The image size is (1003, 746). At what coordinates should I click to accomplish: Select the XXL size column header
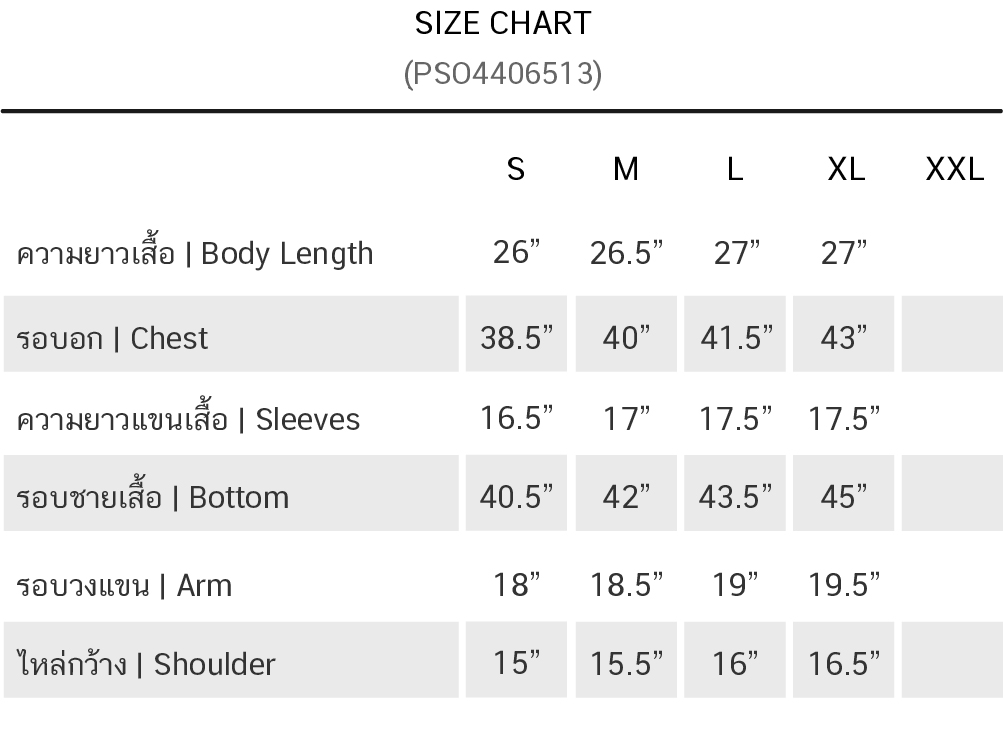[955, 170]
